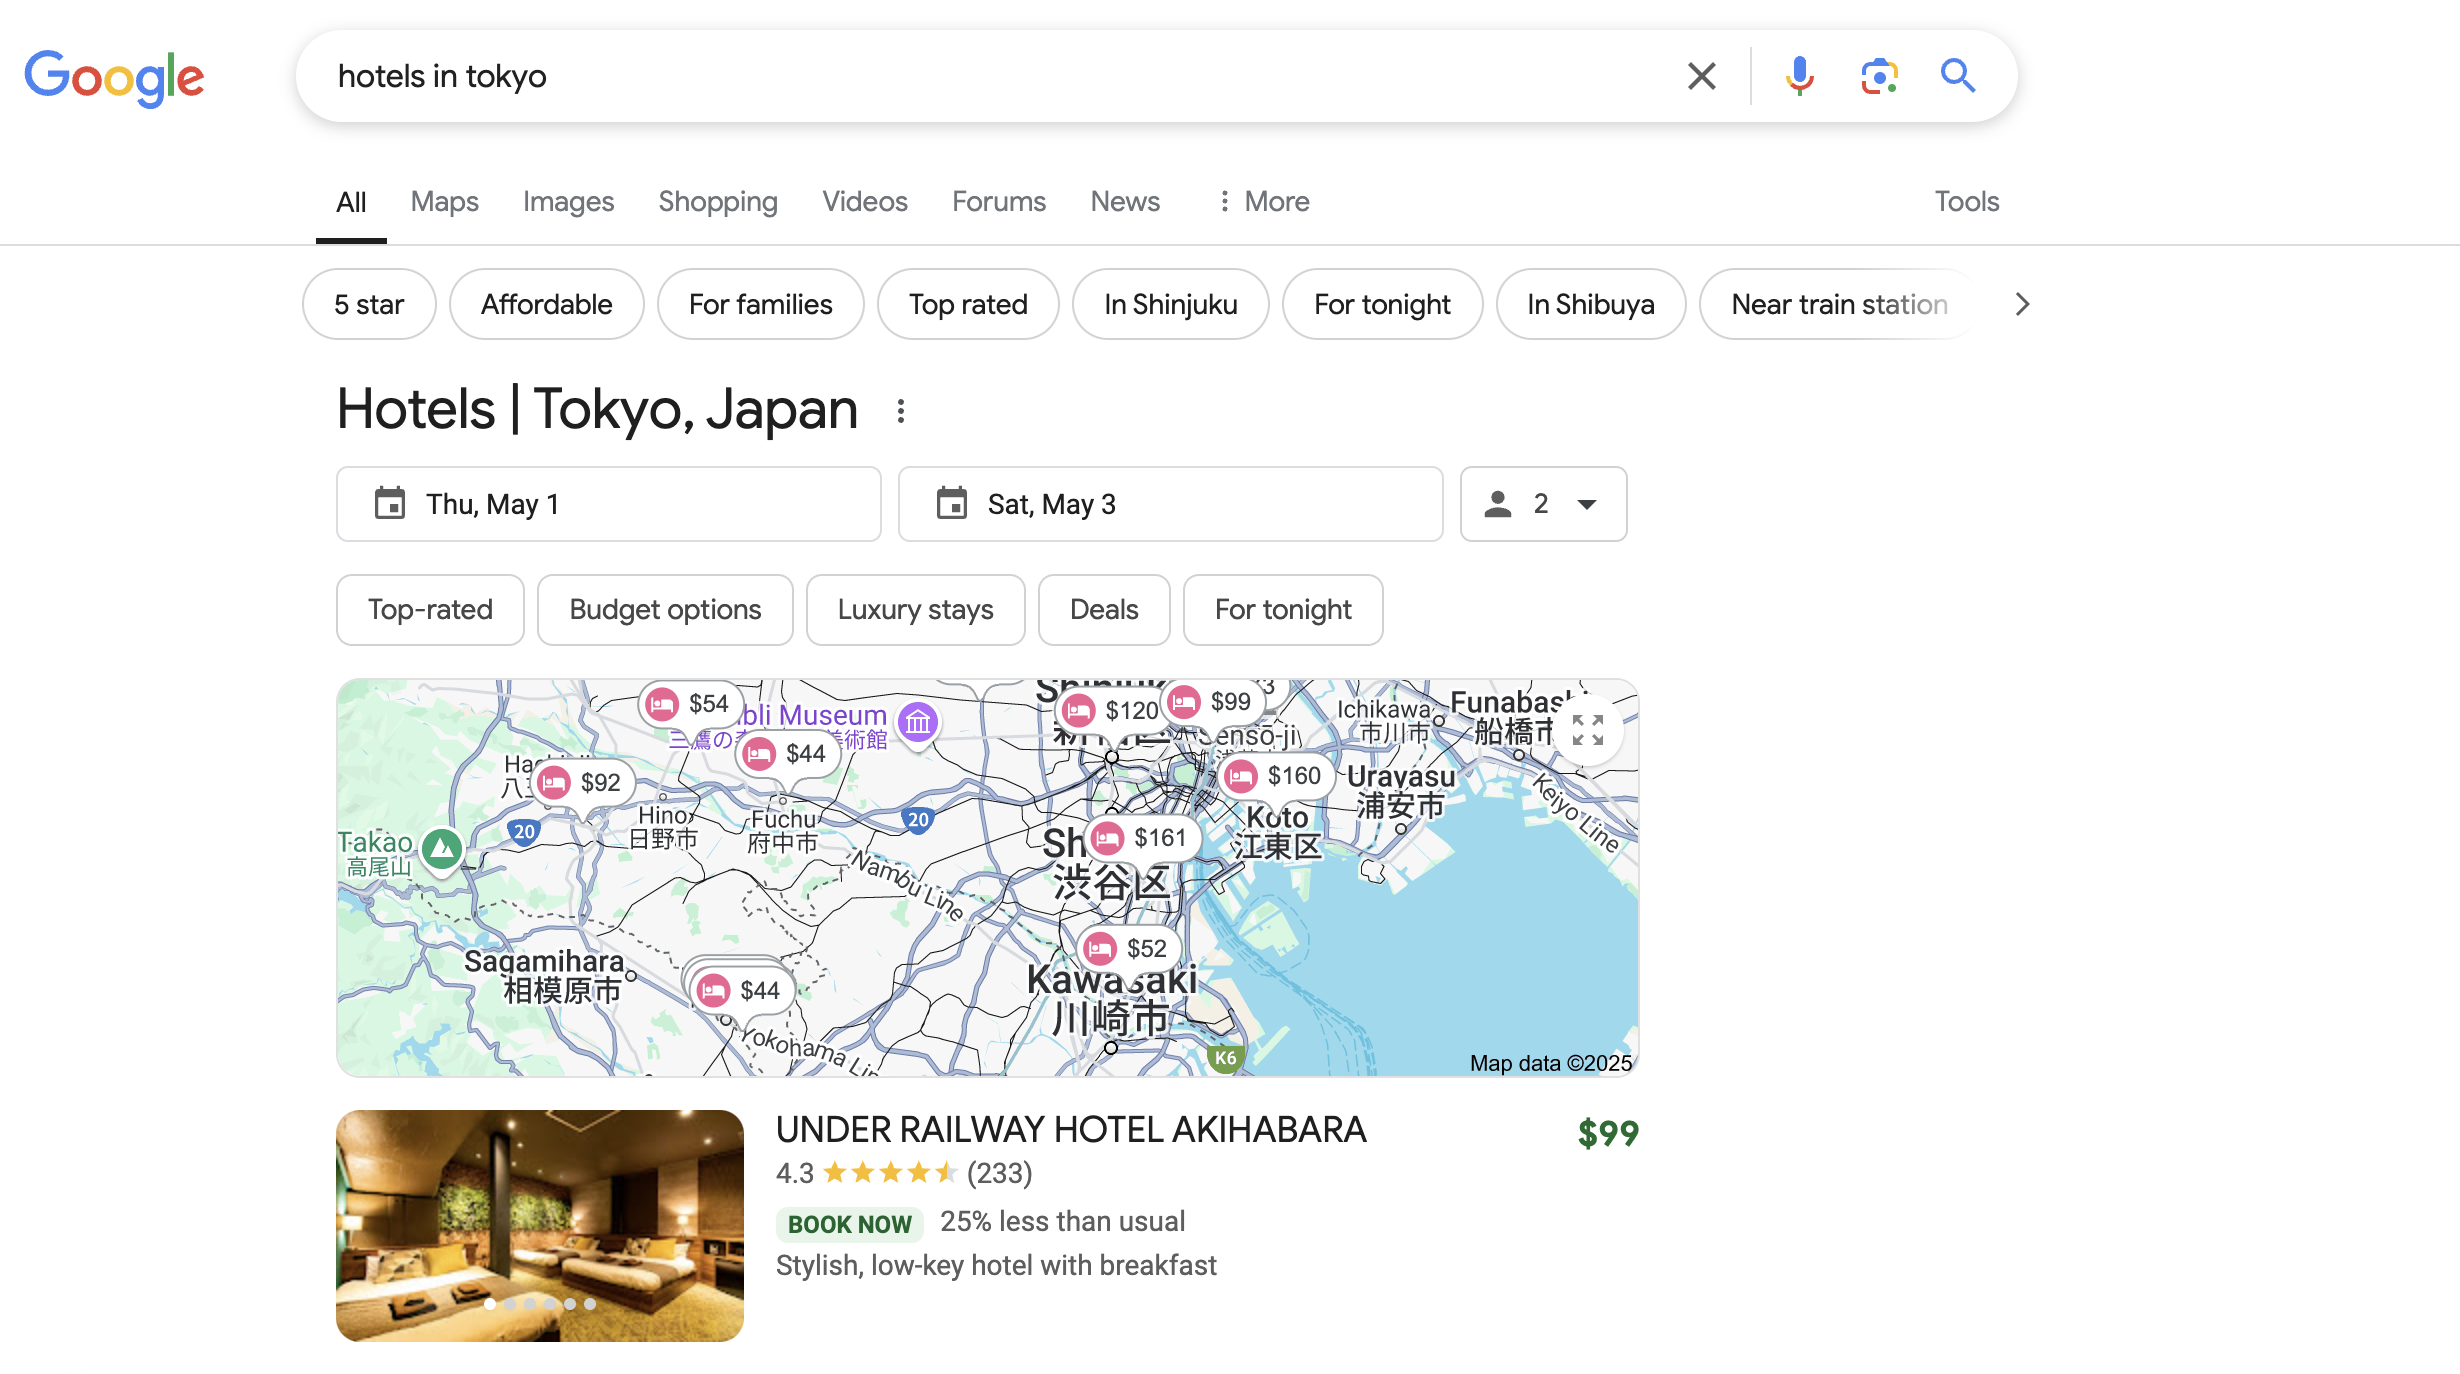Toggle the Deals hotel filter
Screen dimensions: 2460x1374
point(1104,610)
